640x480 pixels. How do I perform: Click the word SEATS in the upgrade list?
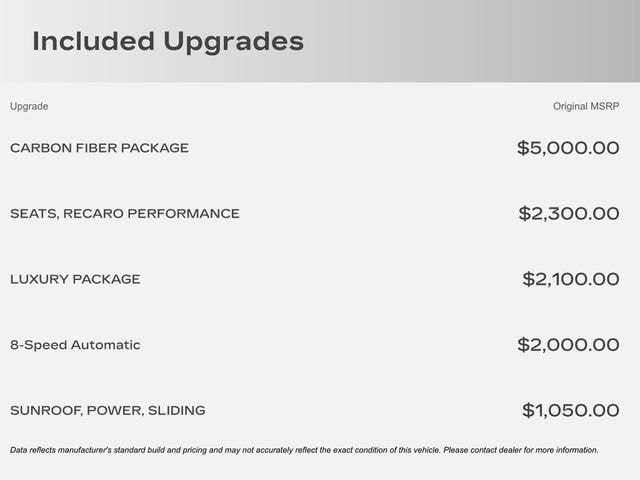click(x=31, y=214)
